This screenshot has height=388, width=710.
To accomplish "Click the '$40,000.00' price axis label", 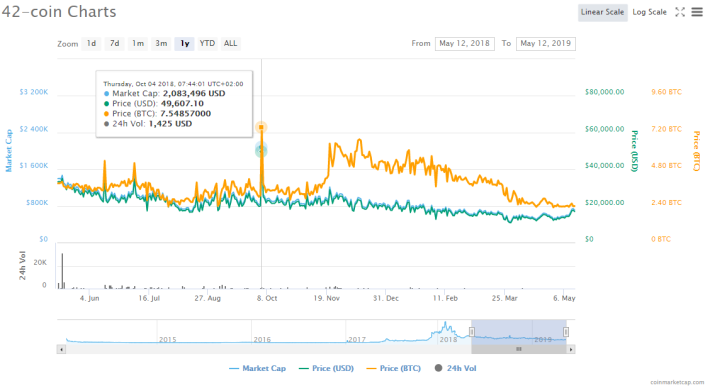I will [x=604, y=166].
